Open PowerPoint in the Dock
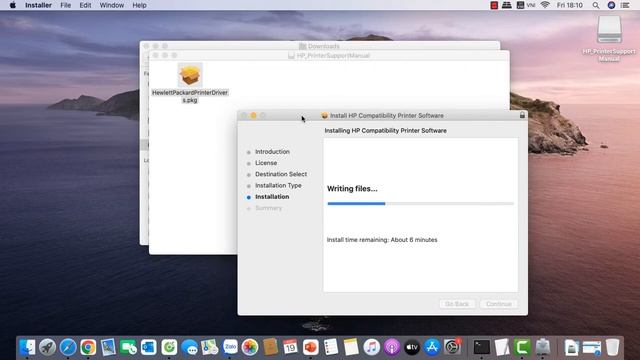Image resolution: width=640 pixels, height=360 pixels. point(311,347)
